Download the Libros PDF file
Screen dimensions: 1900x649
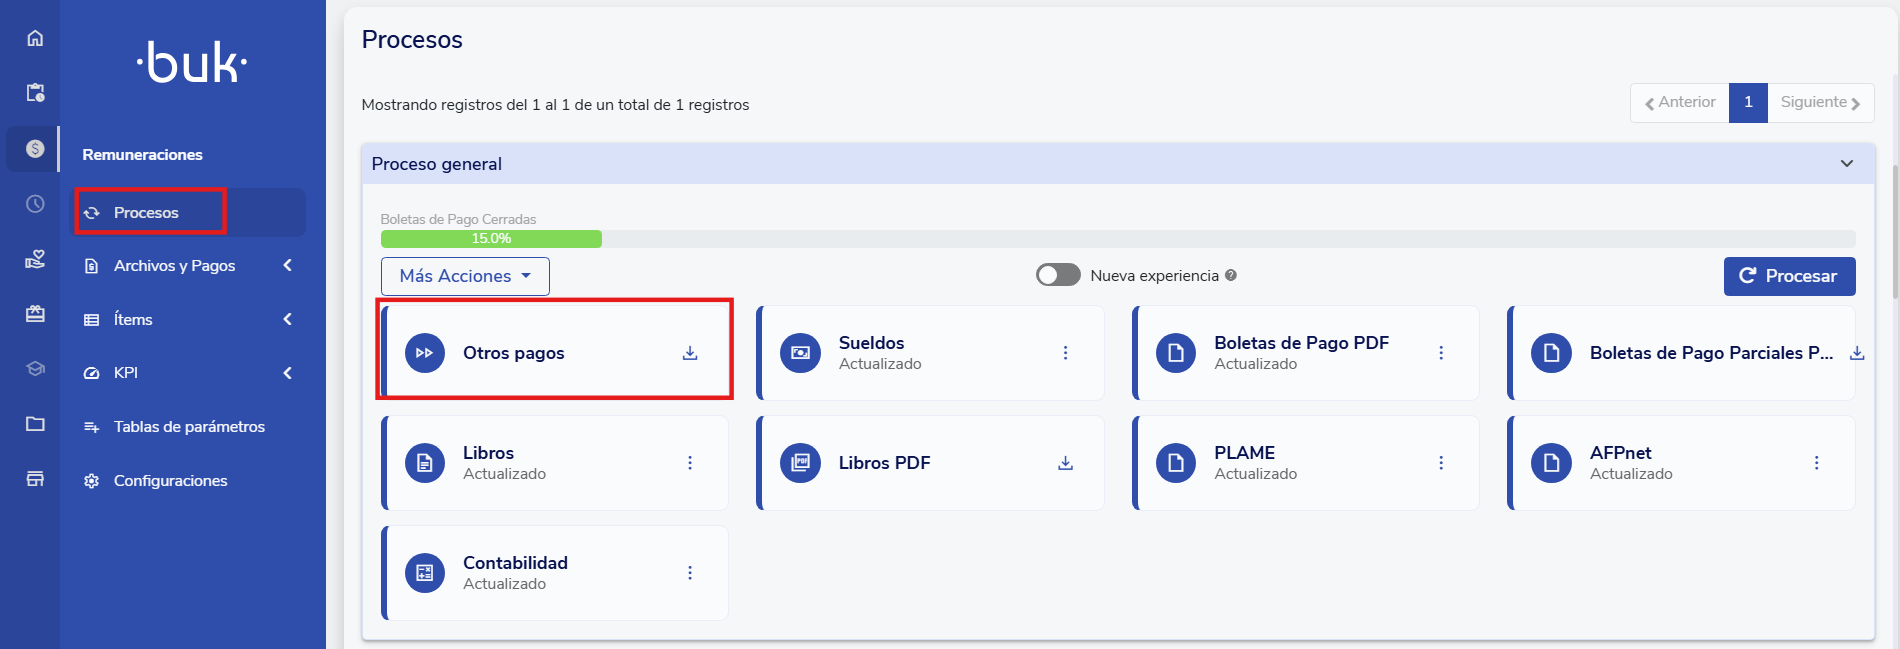click(1065, 463)
